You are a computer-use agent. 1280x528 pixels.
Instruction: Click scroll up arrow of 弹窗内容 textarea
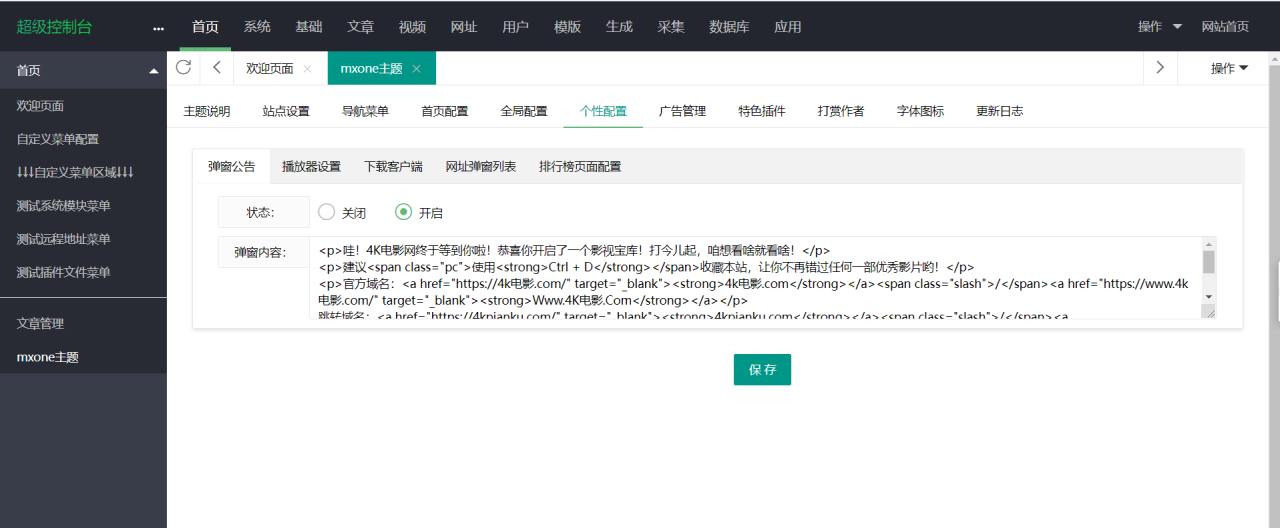[1209, 243]
